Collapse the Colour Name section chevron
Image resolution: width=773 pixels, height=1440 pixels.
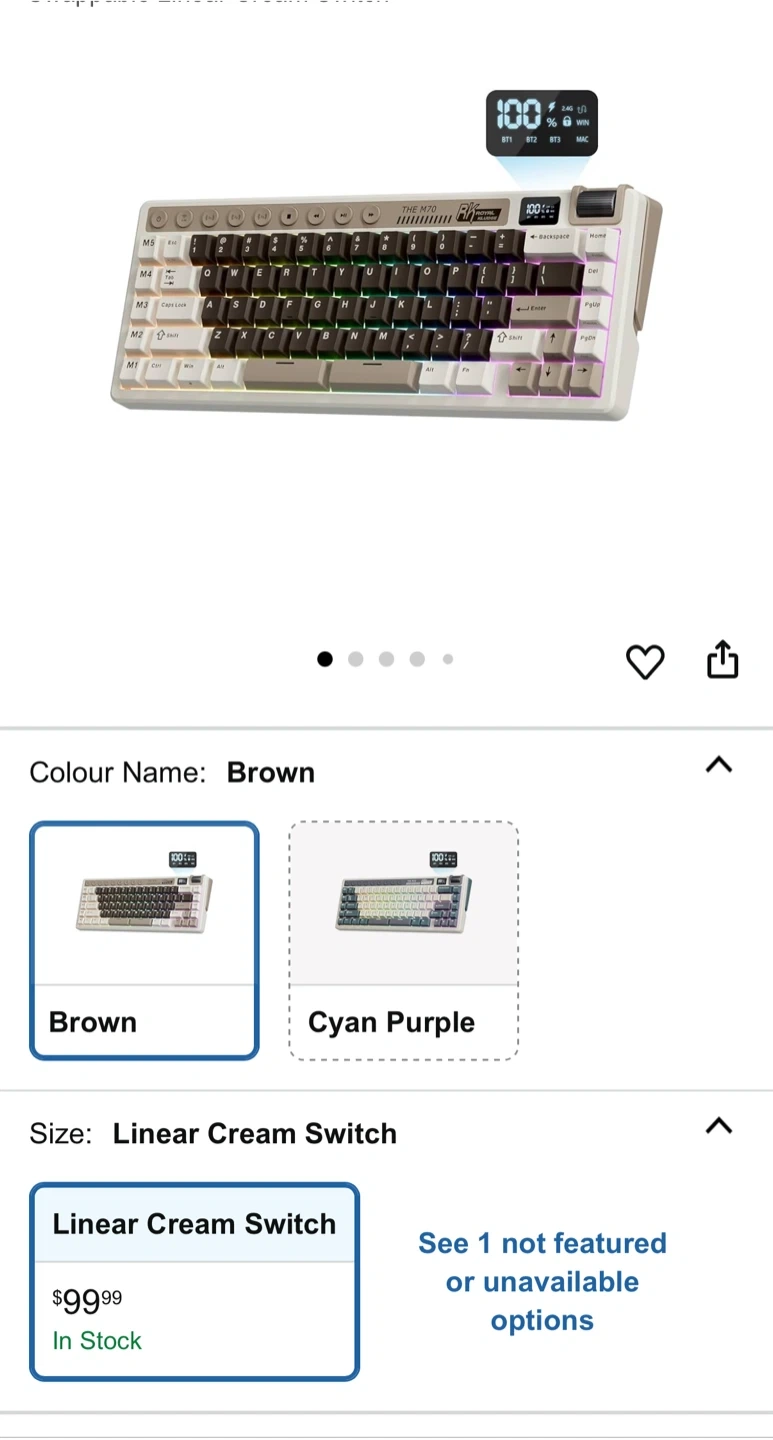point(719,765)
